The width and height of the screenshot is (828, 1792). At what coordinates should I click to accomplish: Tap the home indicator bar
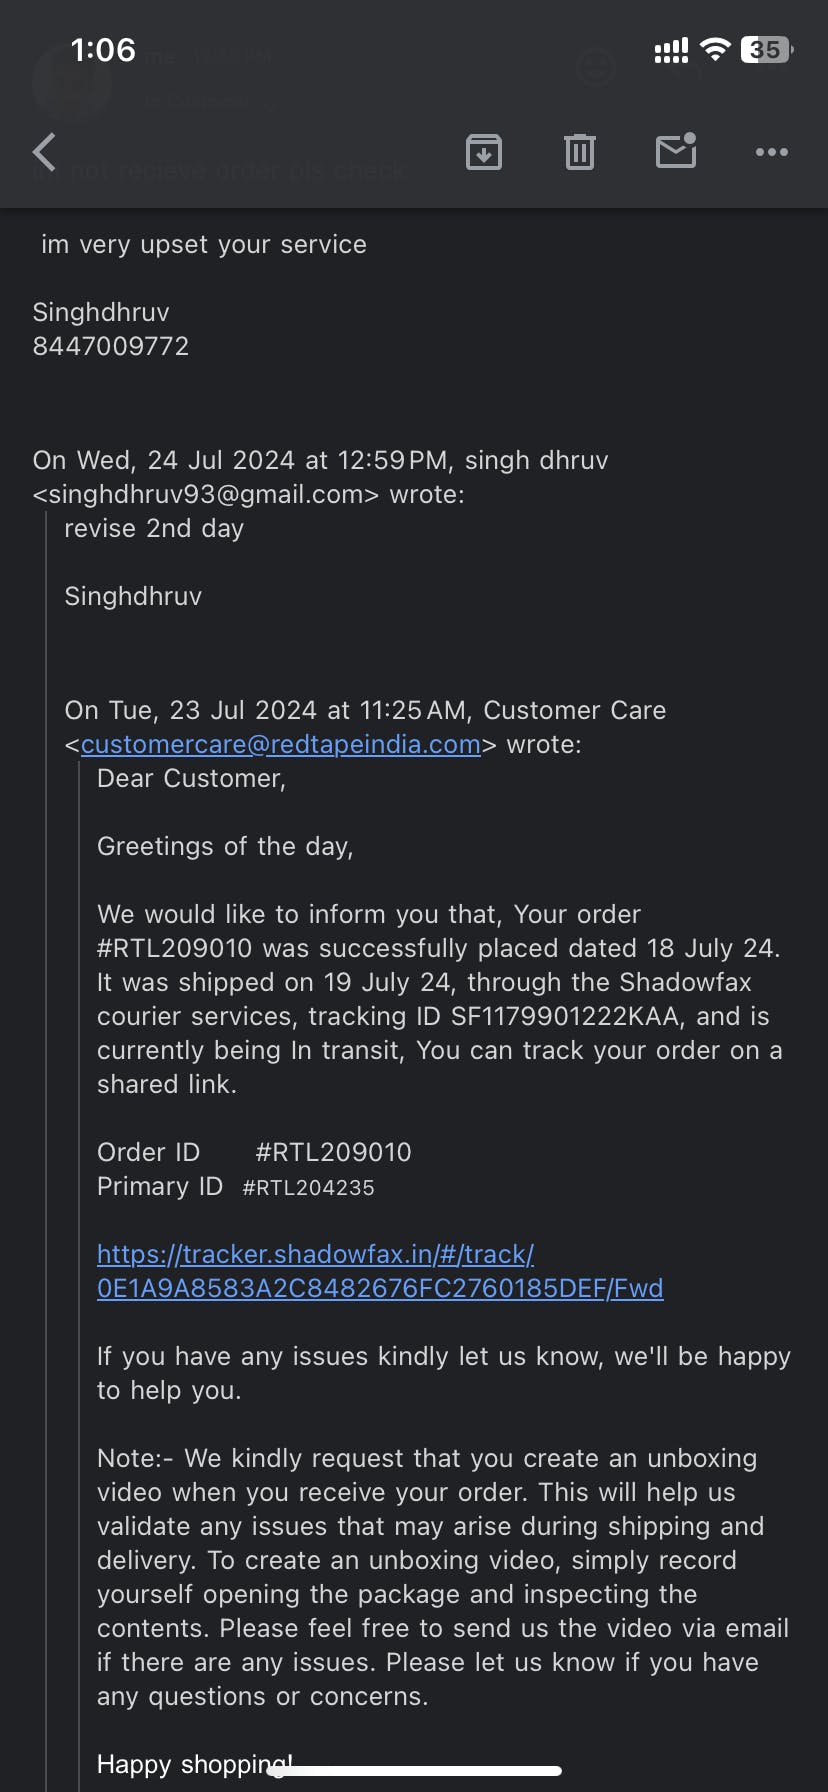click(x=414, y=1771)
